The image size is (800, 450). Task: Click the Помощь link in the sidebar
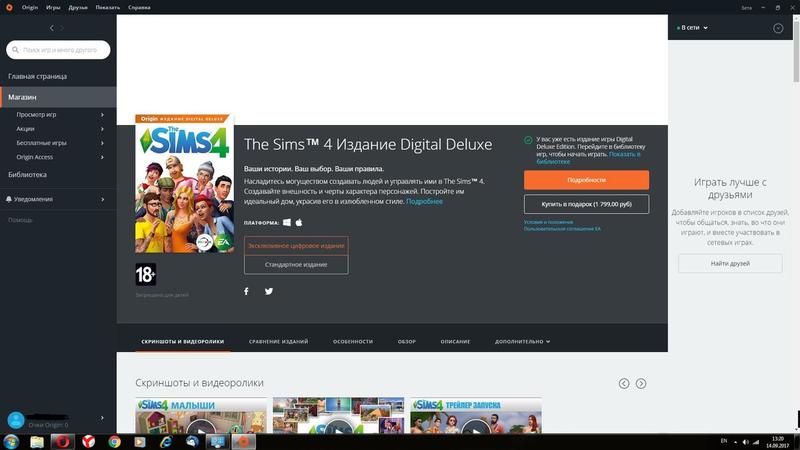[20, 220]
